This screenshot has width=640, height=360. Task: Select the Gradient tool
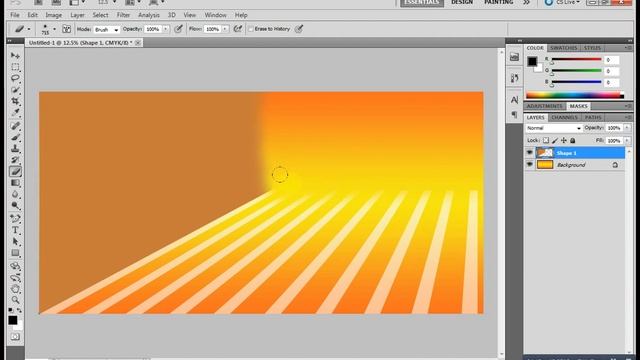16,183
